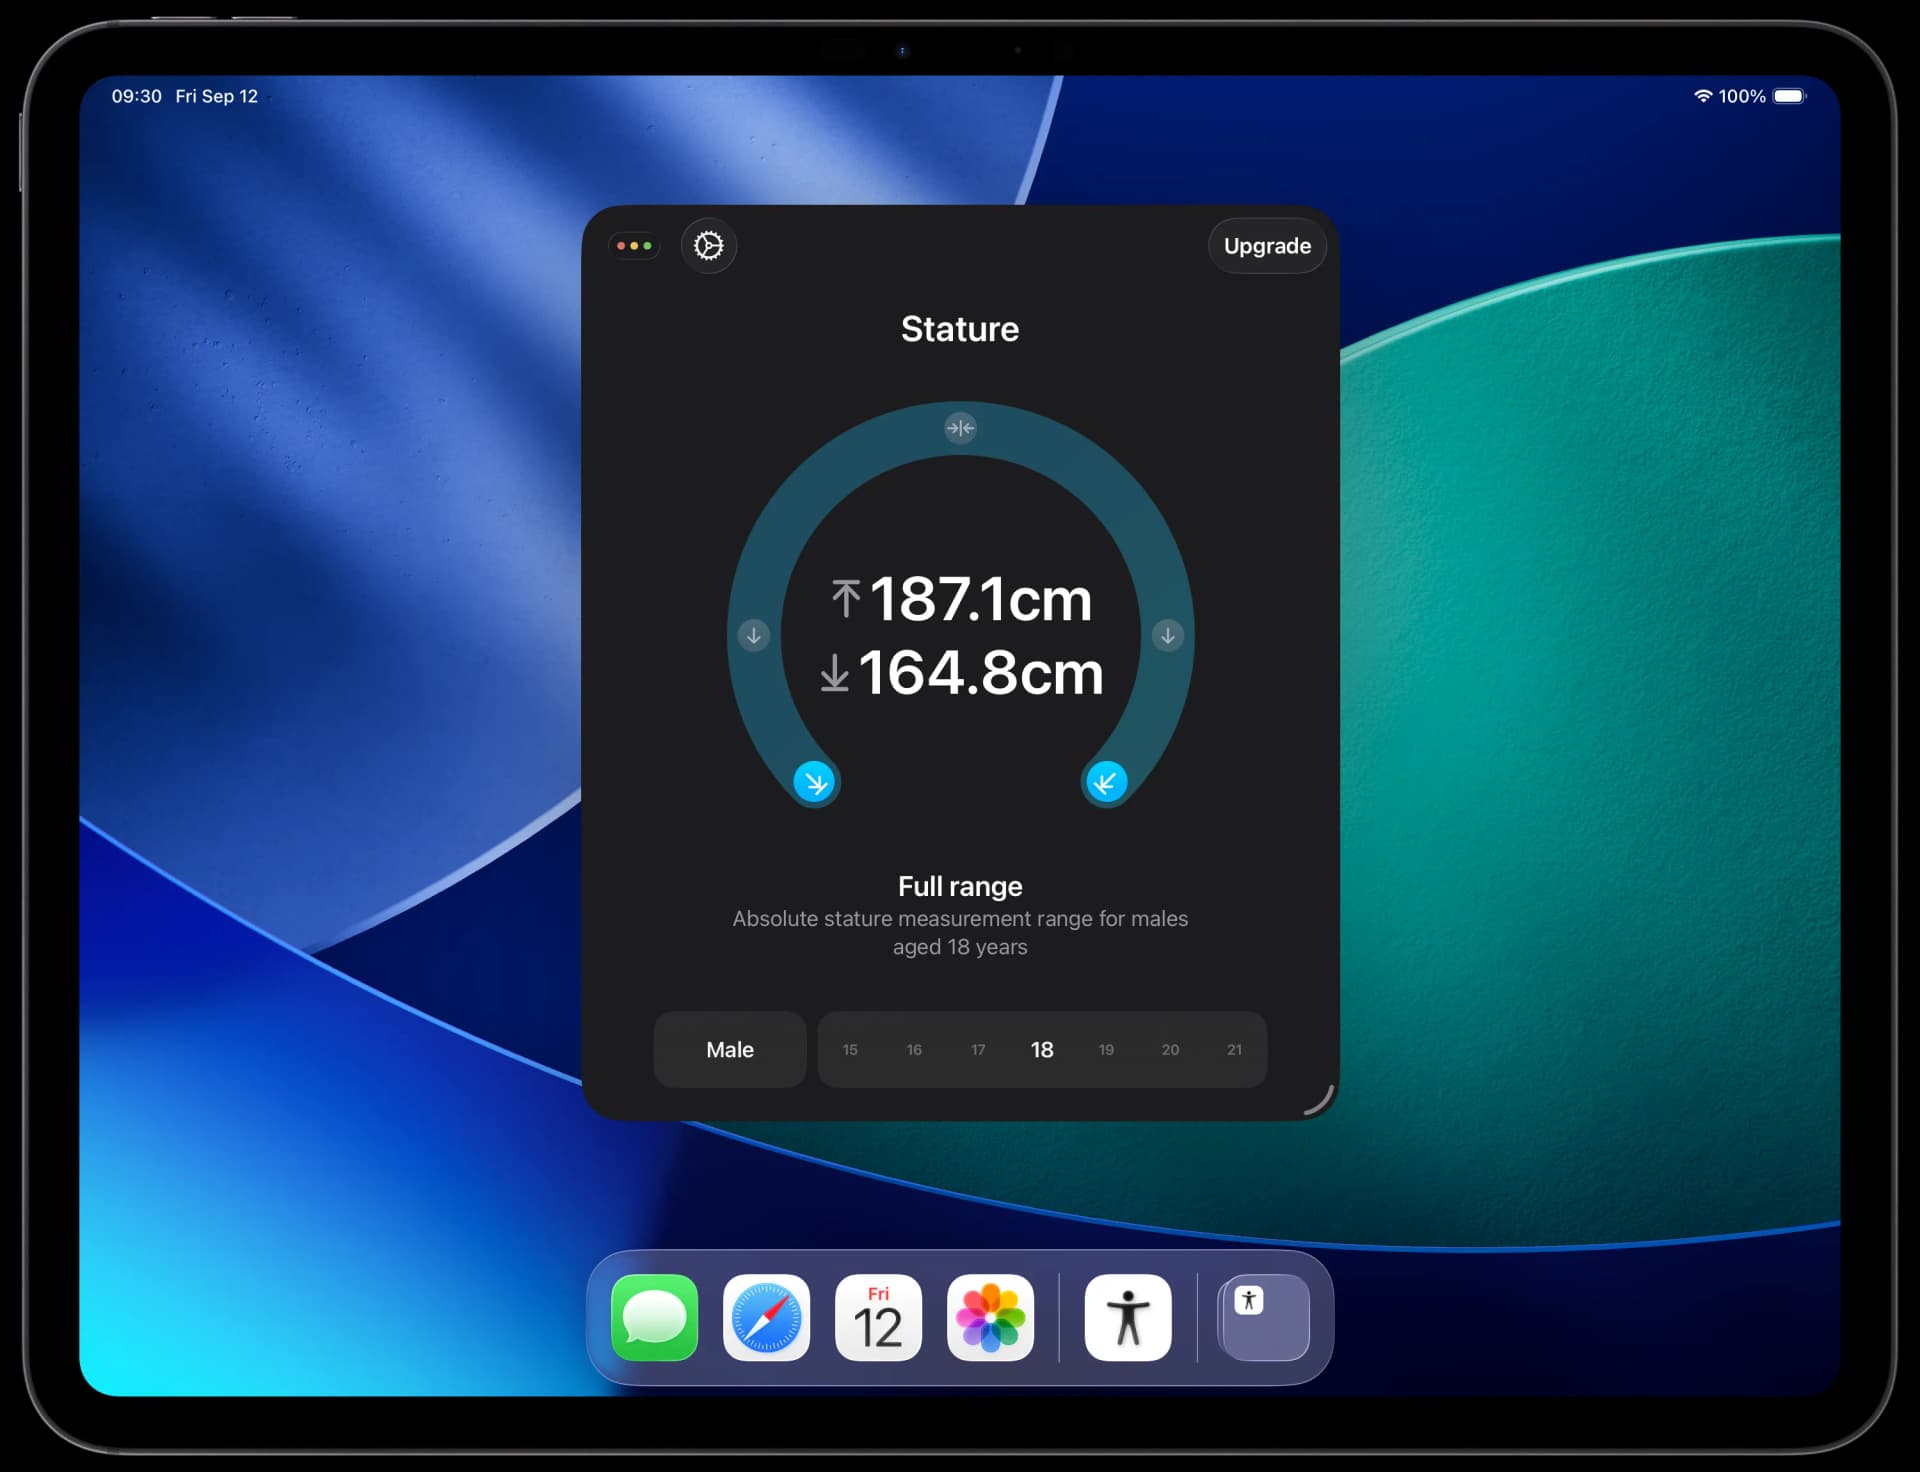Click the left down-arrow marker on arc
Screen dimensions: 1920x1472
[754, 635]
